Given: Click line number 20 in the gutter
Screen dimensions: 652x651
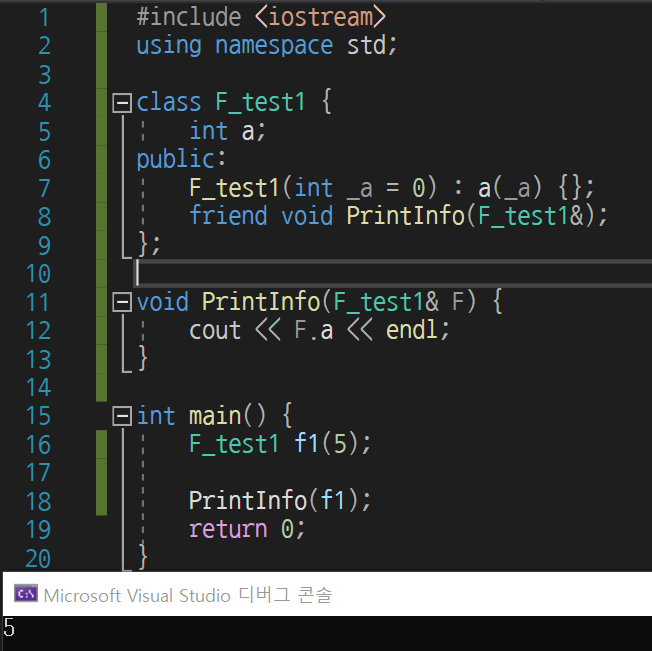Looking at the screenshot, I should point(38,559).
